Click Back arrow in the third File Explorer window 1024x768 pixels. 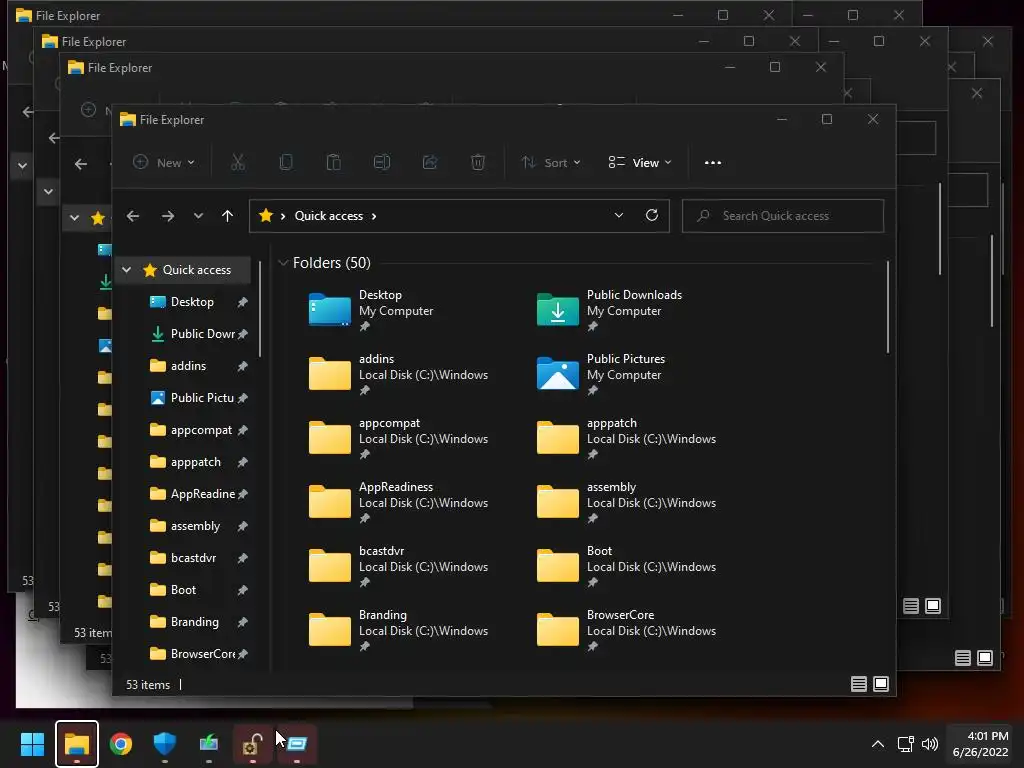80,164
